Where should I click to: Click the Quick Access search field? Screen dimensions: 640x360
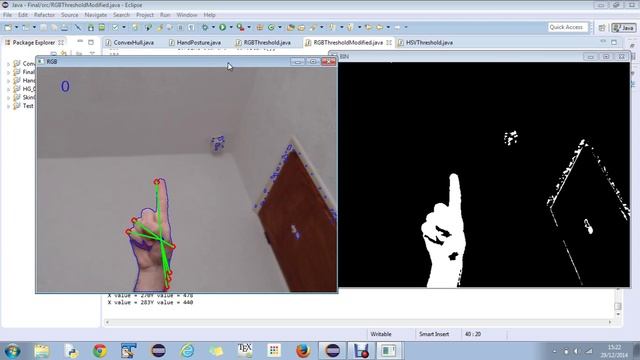coord(567,27)
